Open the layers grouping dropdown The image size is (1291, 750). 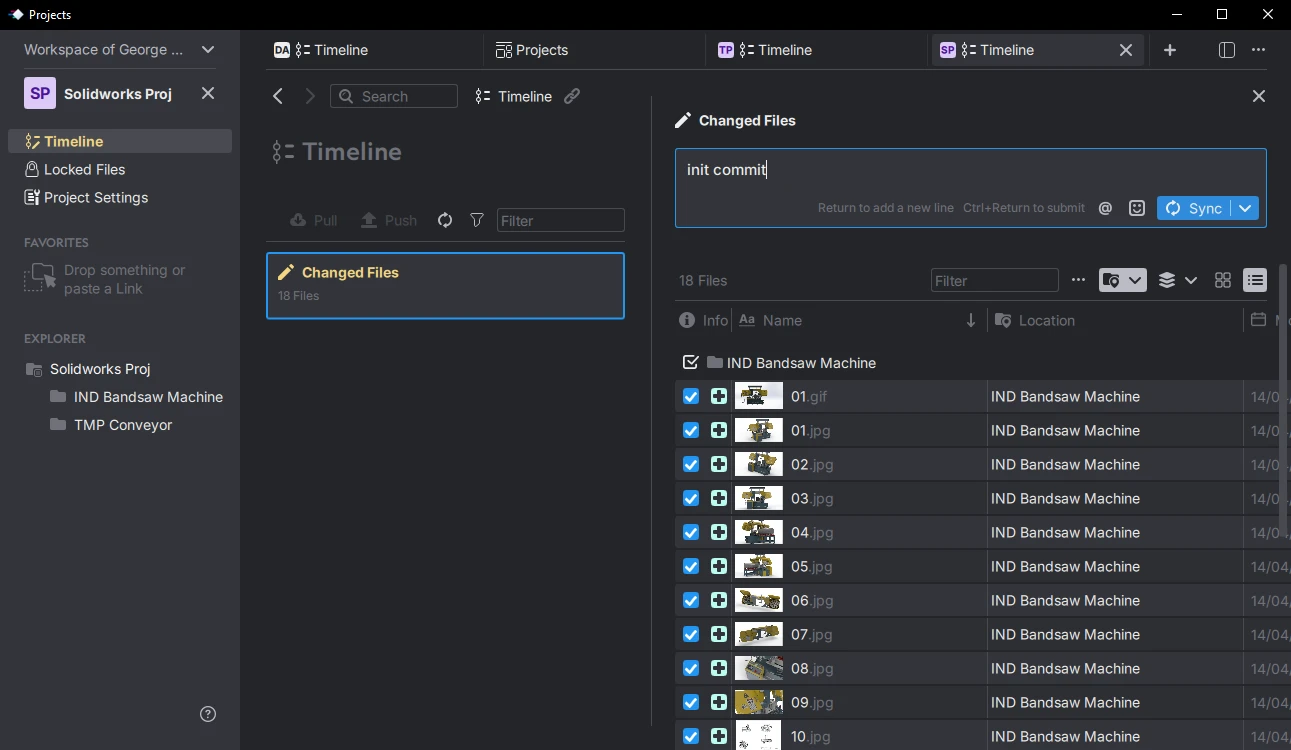coord(1178,280)
